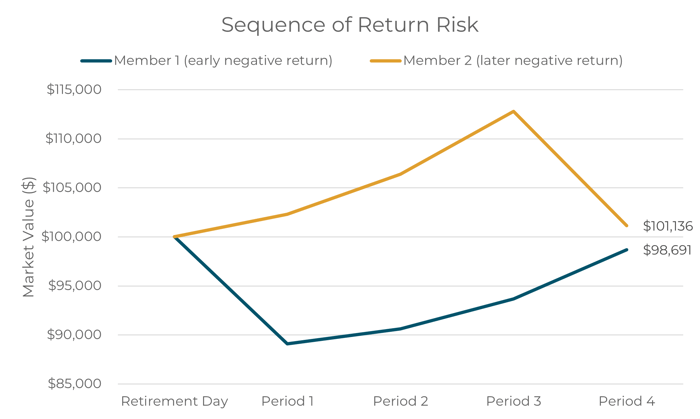The width and height of the screenshot is (700, 419).
Task: Click the "Period 2" x-axis label
Action: click(401, 402)
